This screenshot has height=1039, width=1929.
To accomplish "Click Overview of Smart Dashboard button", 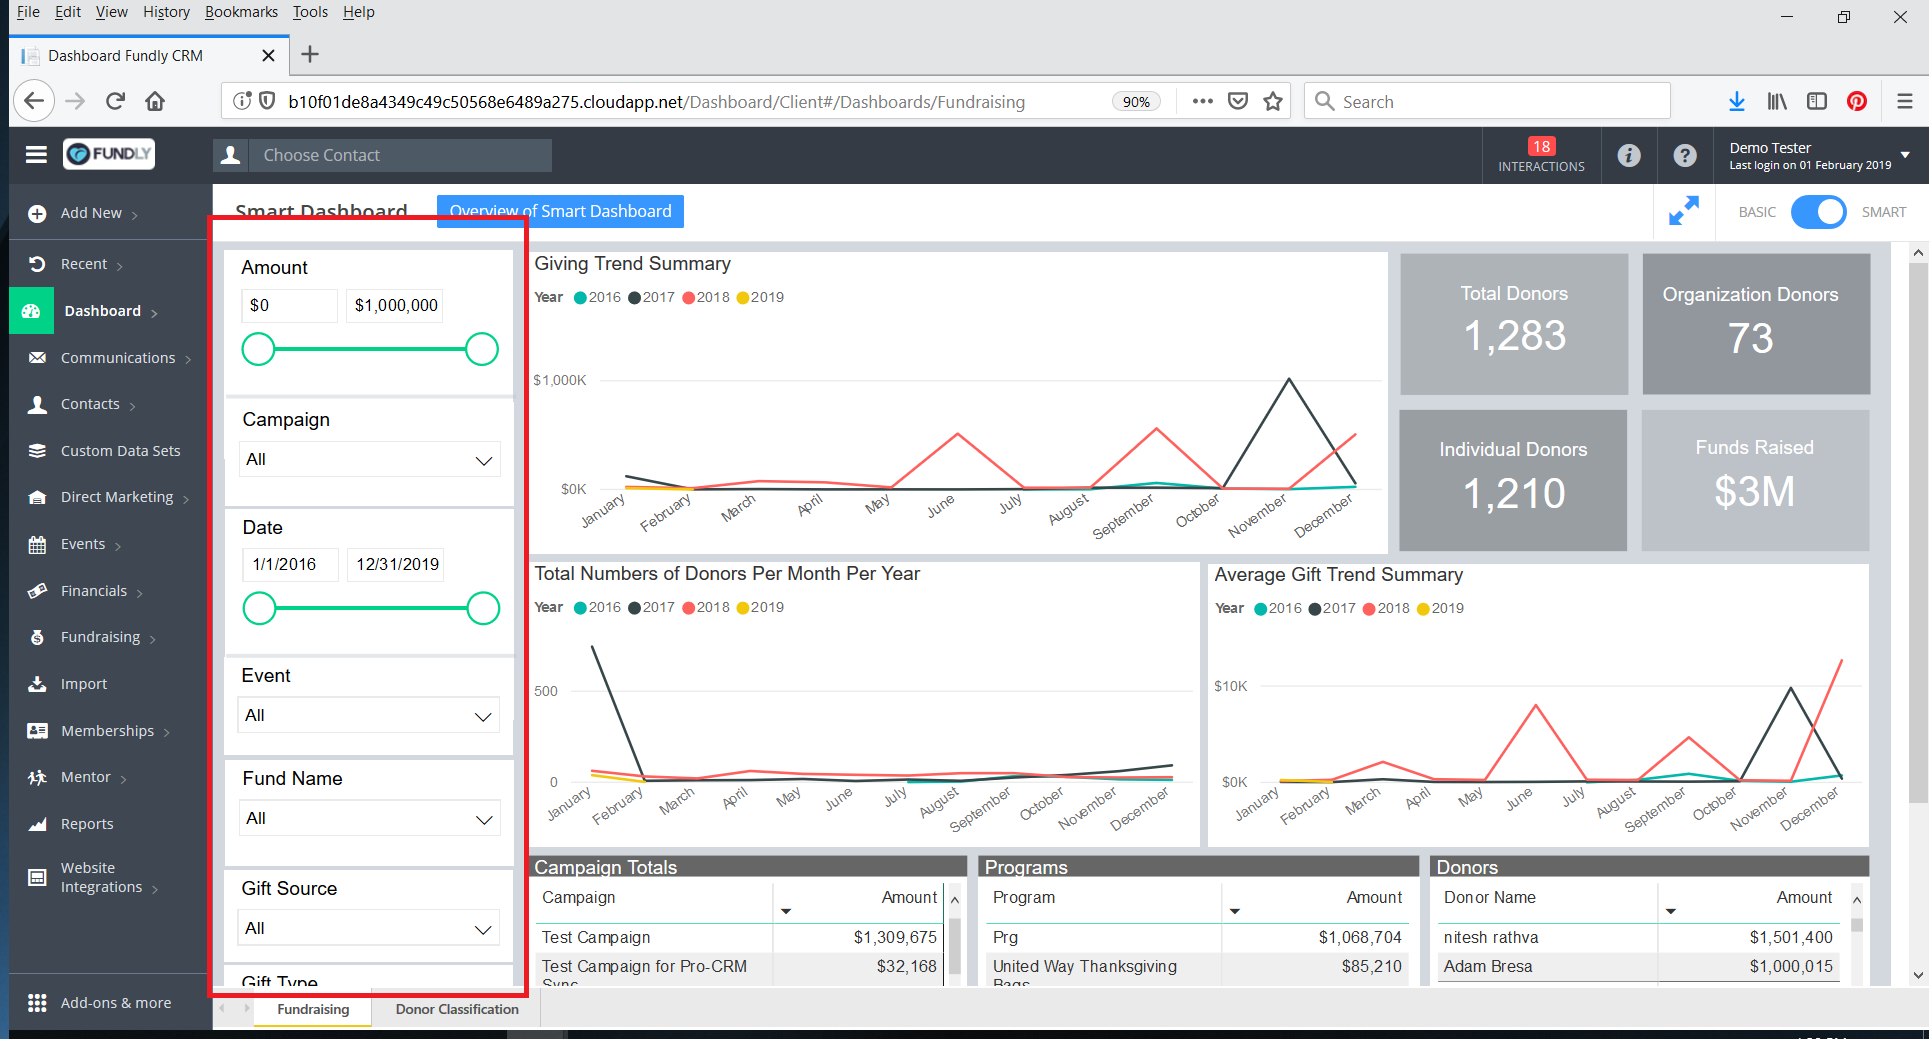I will coord(560,211).
